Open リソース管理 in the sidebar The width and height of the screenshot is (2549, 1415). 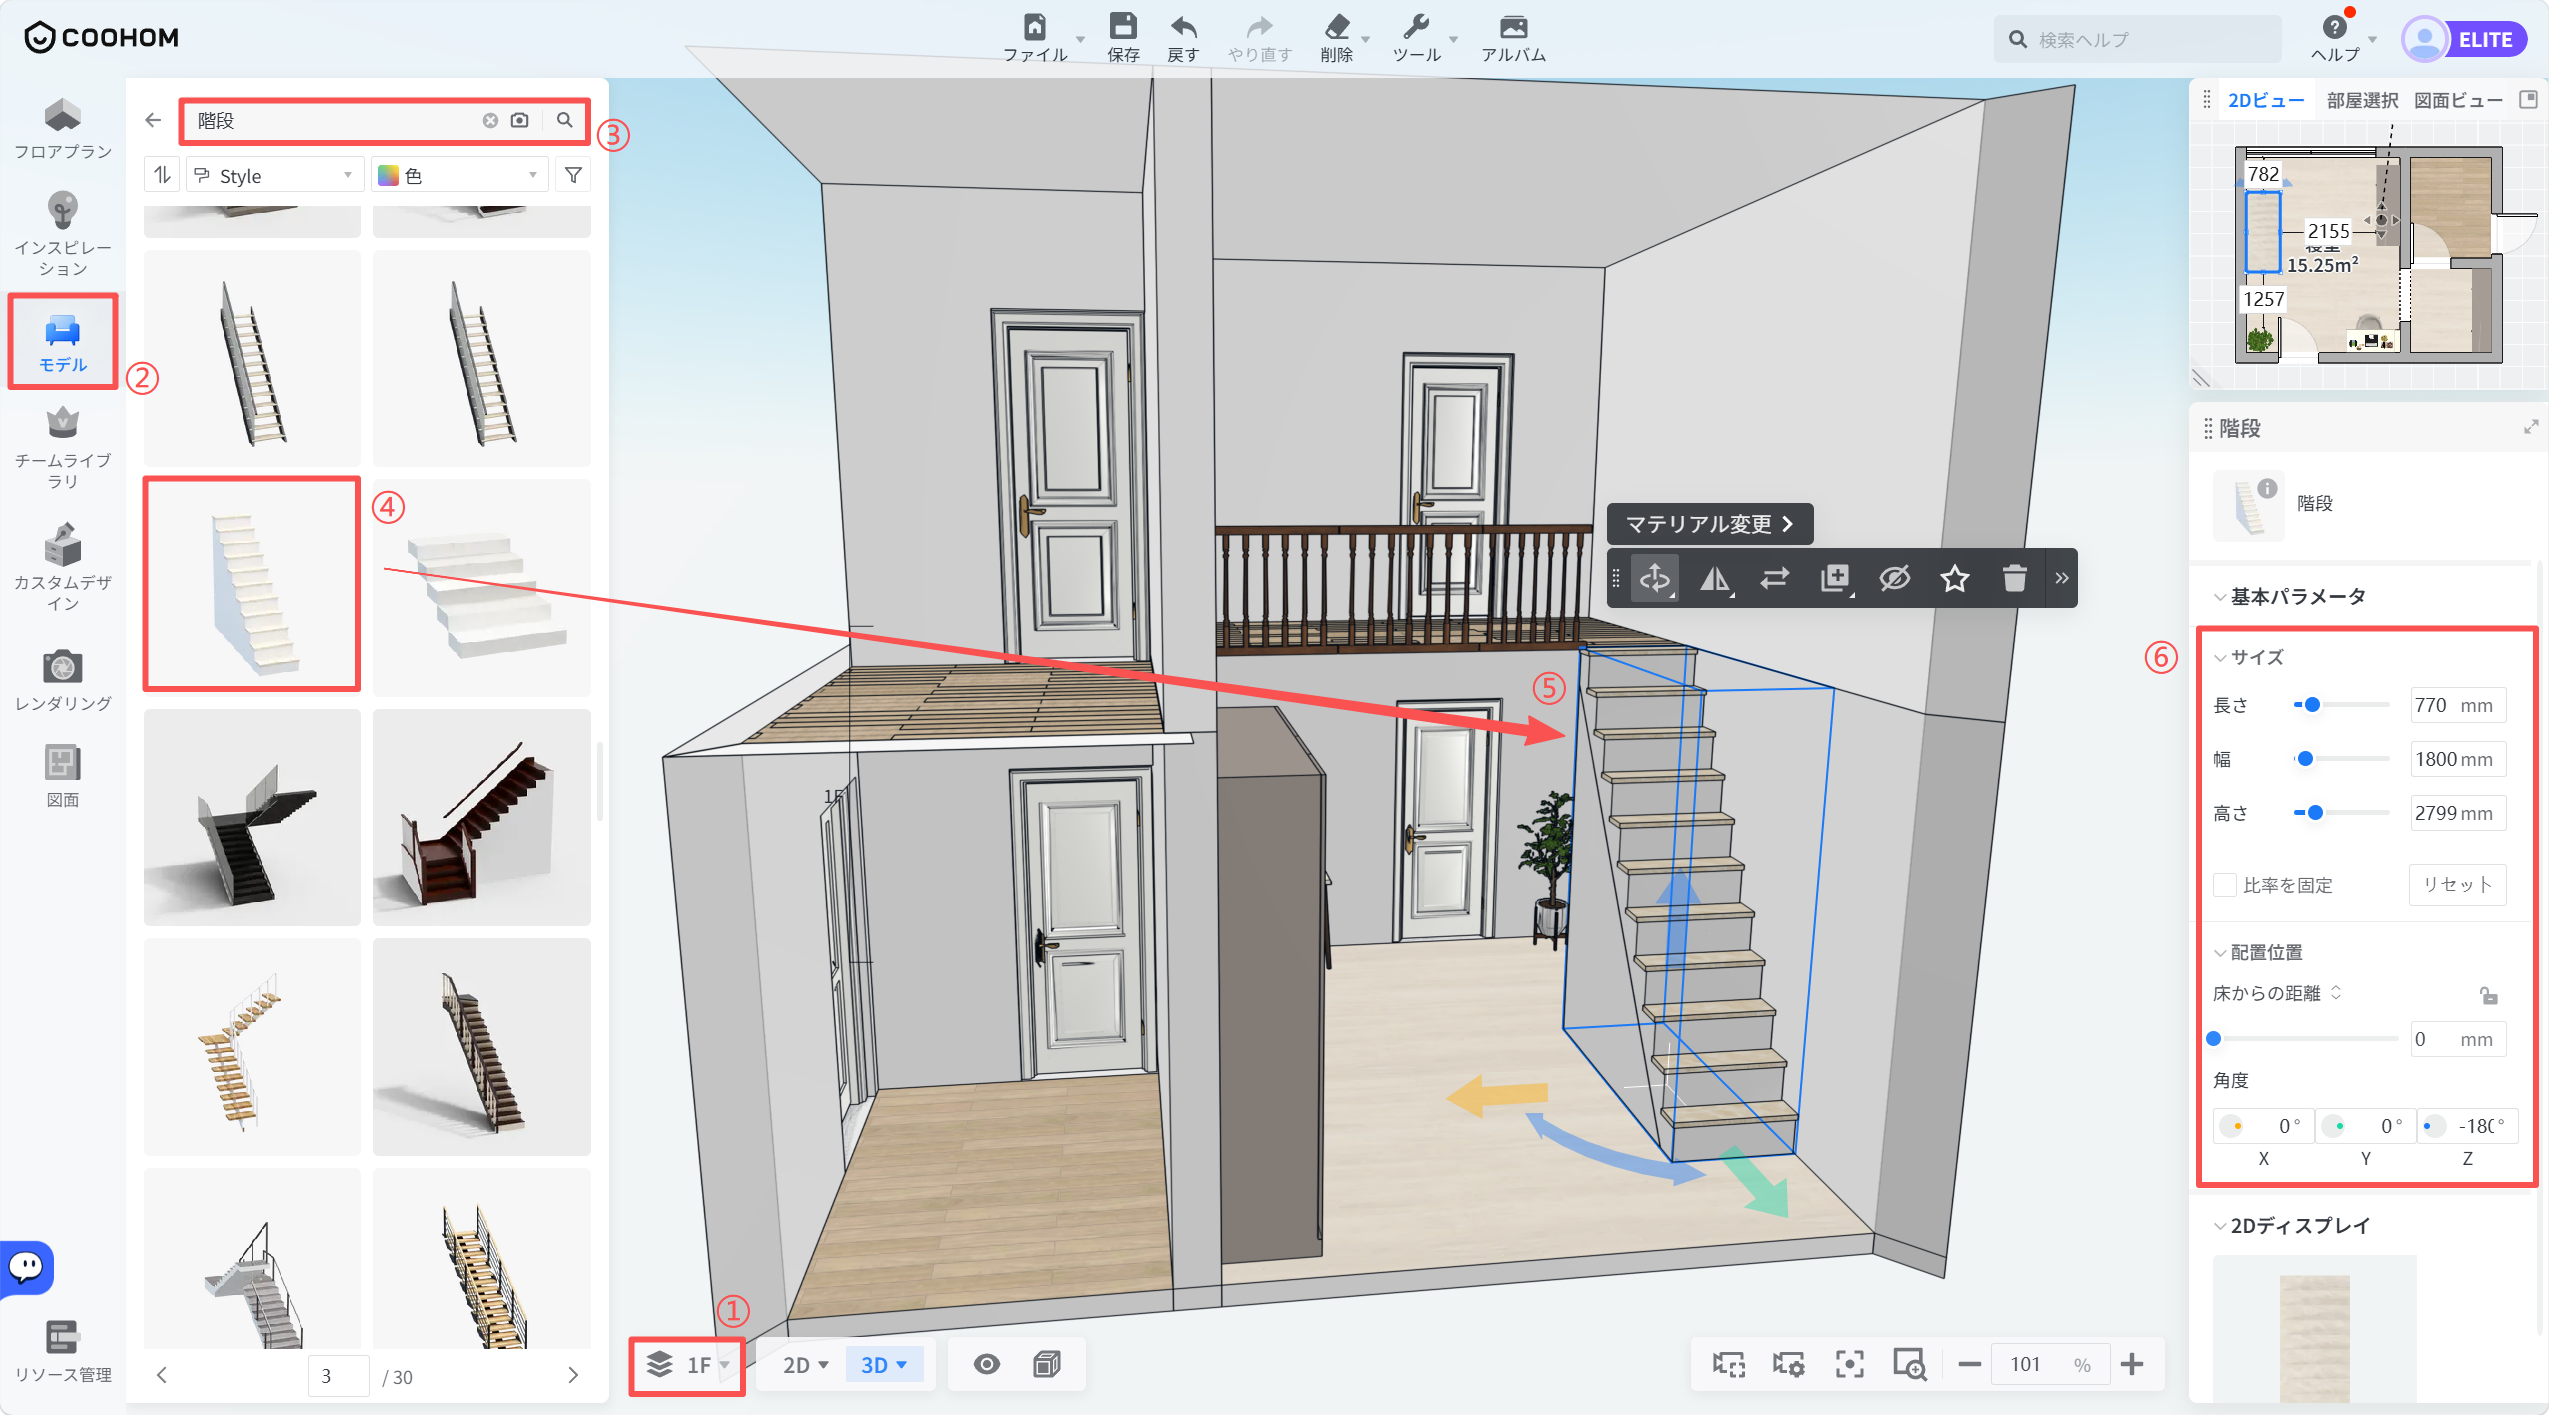tap(62, 1350)
